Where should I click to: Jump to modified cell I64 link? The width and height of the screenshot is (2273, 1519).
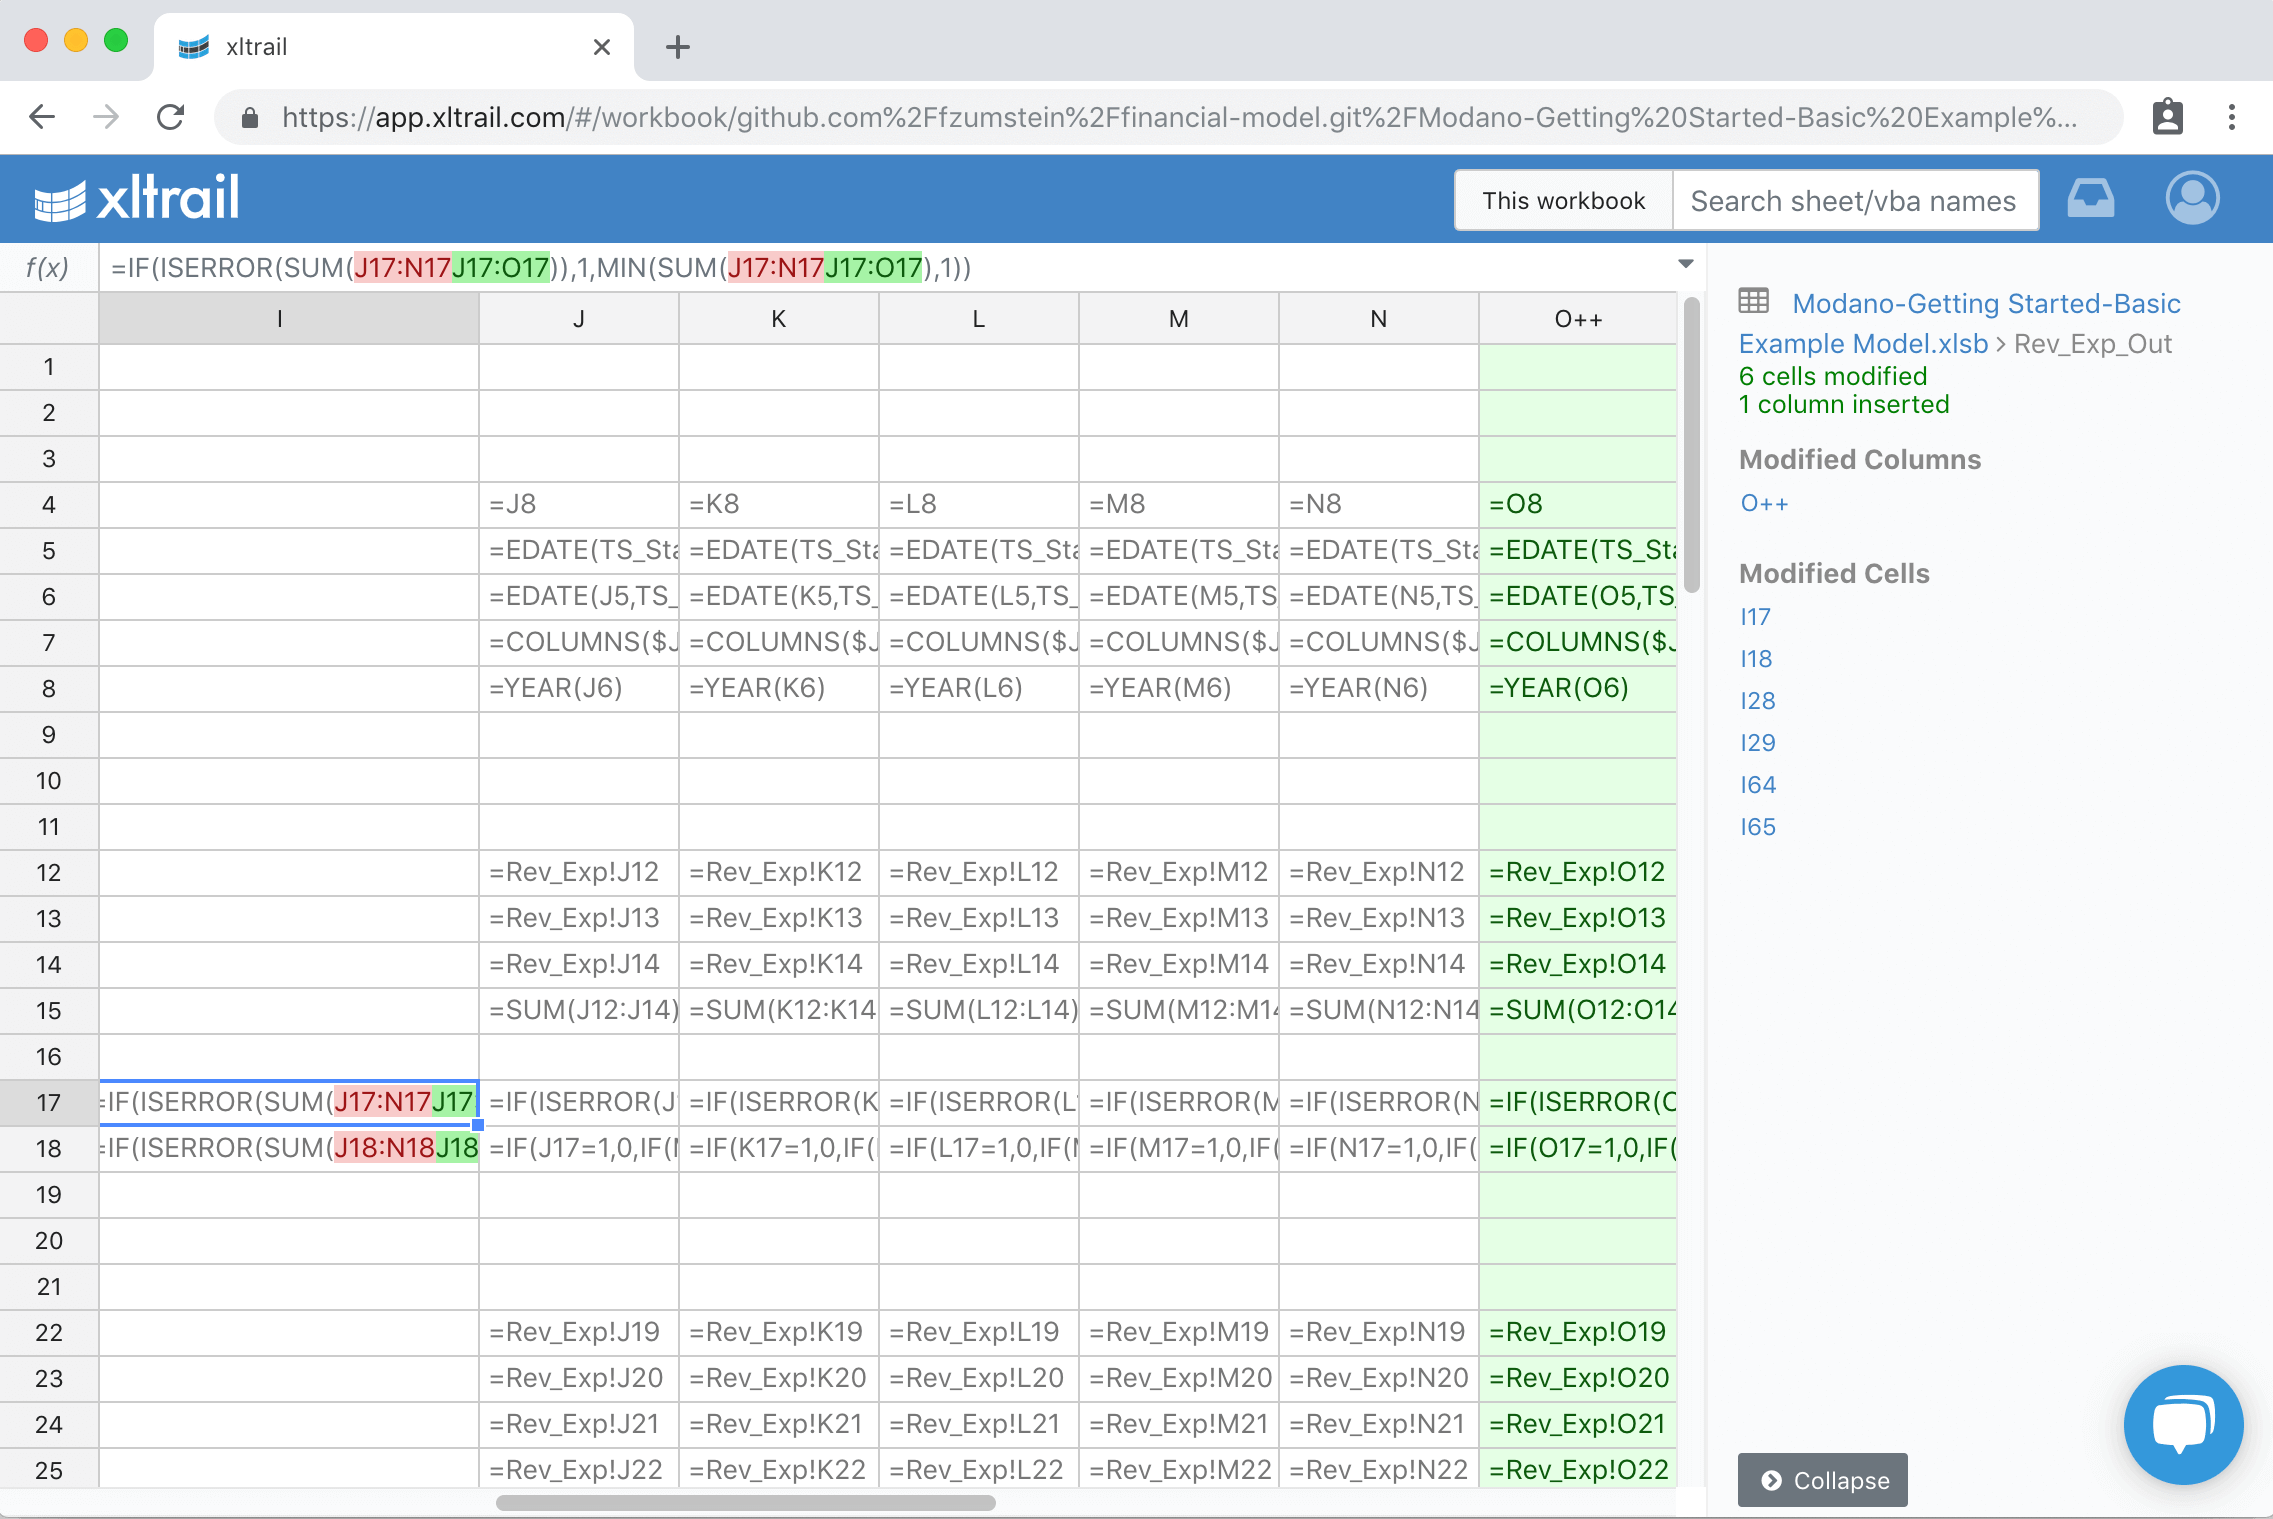coord(1758,785)
